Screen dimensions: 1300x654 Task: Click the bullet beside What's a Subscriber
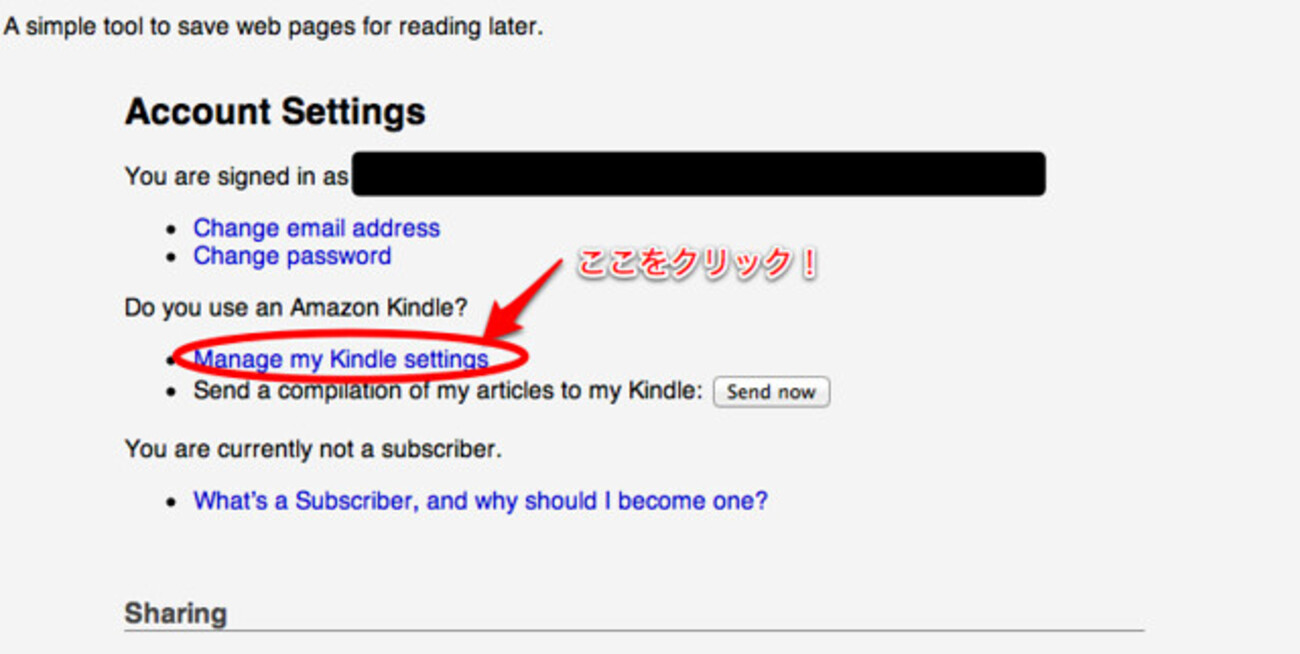[x=173, y=502]
